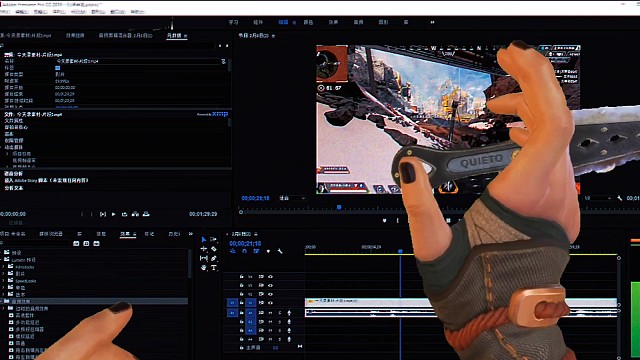The height and width of the screenshot is (360, 640).
Task: Expand the obsolete audio effects subfolder
Action: [4, 309]
